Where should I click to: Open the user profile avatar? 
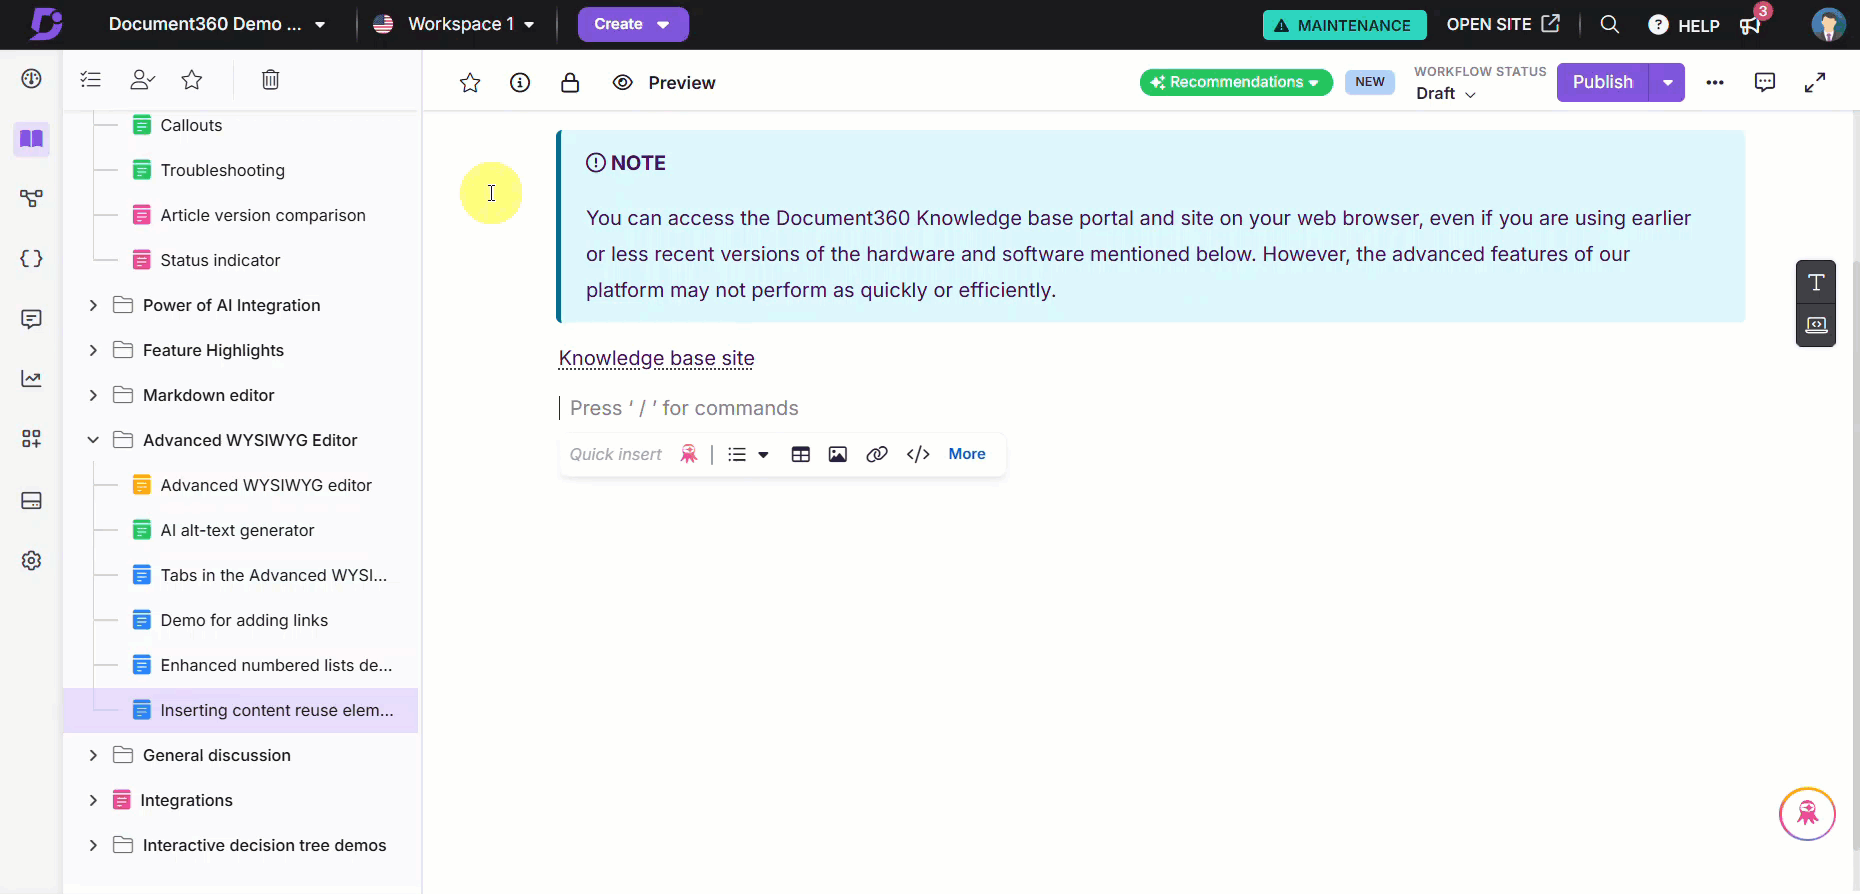(1828, 24)
